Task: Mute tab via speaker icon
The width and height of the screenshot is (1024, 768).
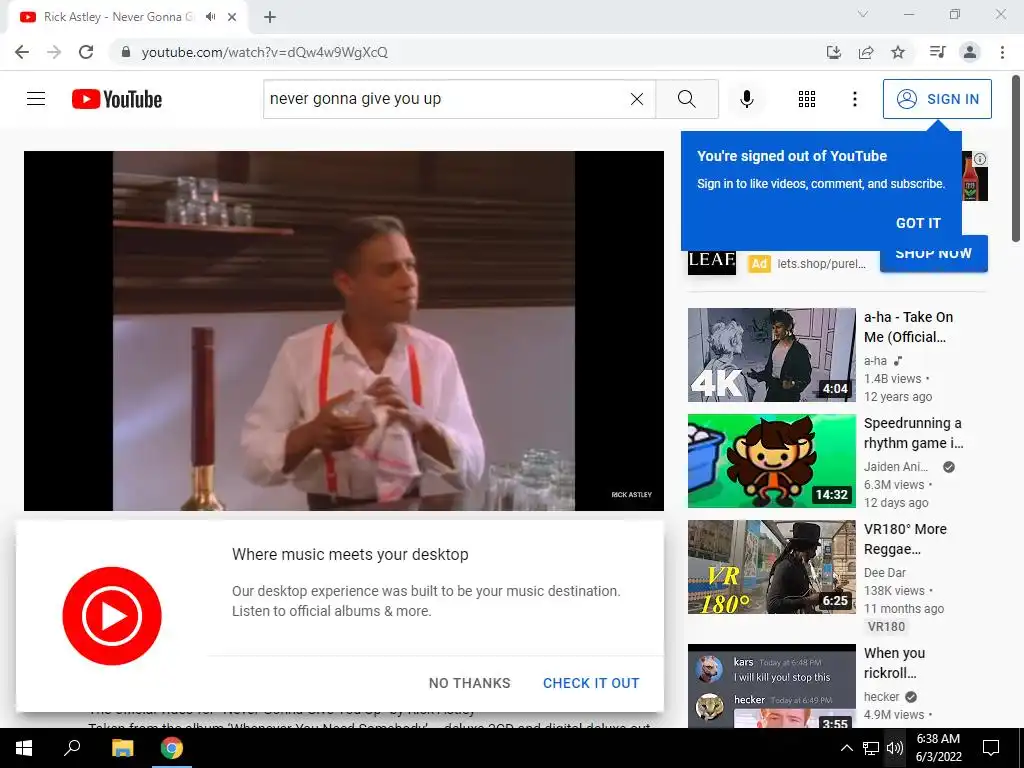Action: pyautogui.click(x=210, y=17)
